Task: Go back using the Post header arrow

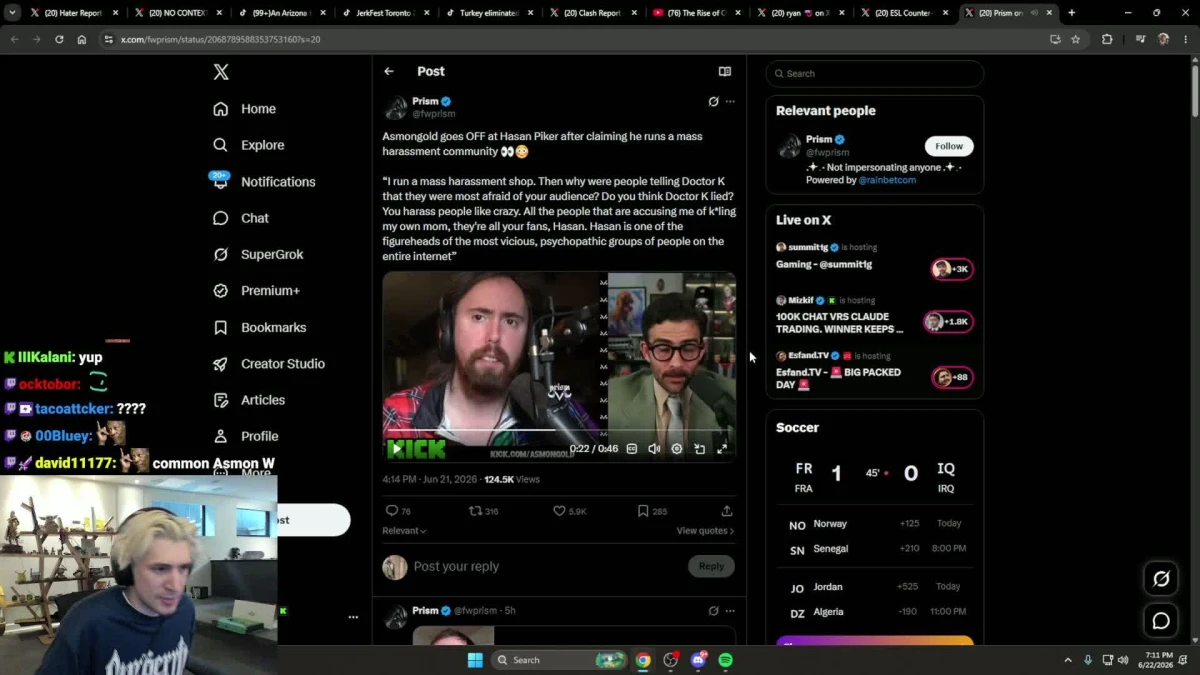Action: (x=389, y=71)
